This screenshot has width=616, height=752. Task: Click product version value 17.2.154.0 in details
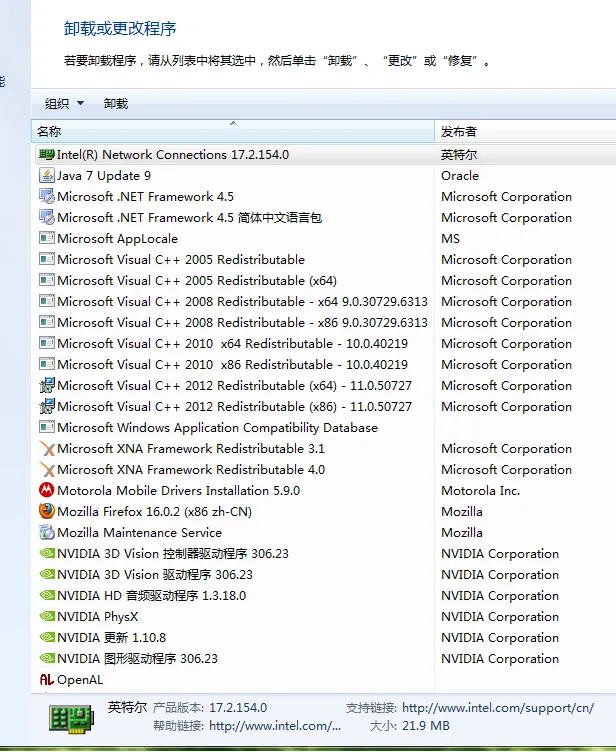coord(238,708)
